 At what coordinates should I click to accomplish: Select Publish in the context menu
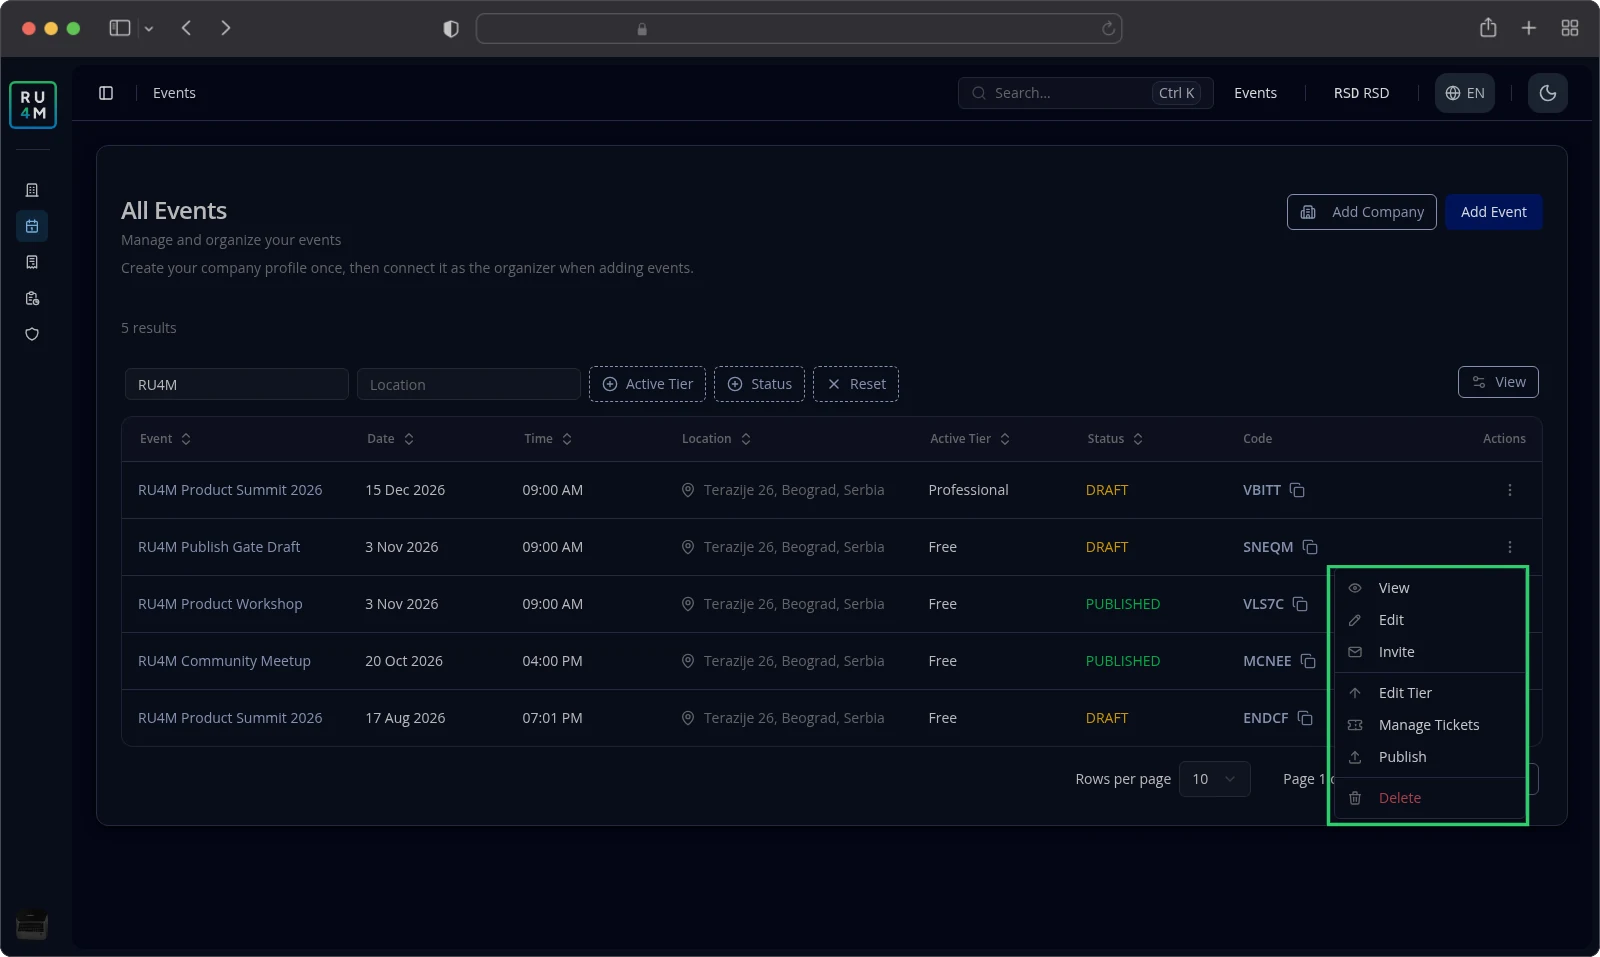tap(1429, 757)
